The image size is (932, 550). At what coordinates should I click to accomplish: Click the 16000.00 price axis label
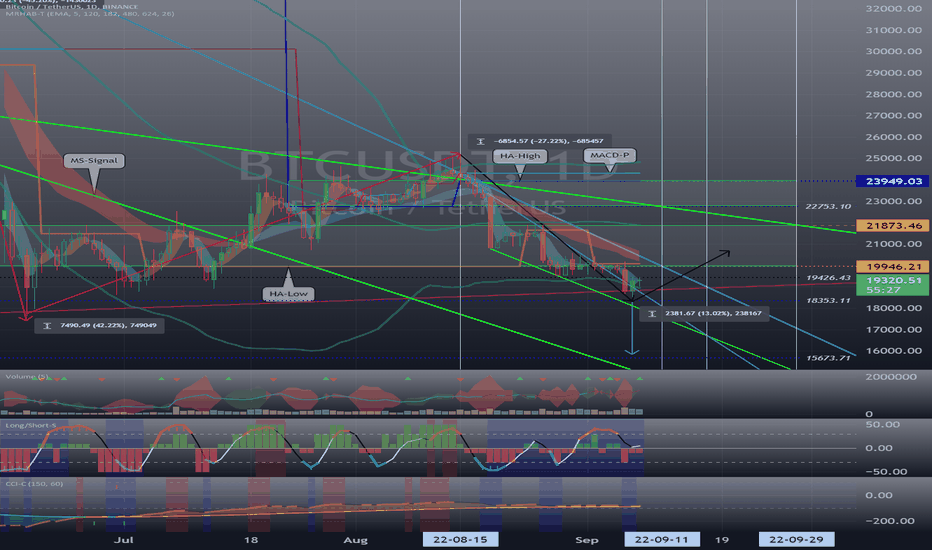point(893,351)
